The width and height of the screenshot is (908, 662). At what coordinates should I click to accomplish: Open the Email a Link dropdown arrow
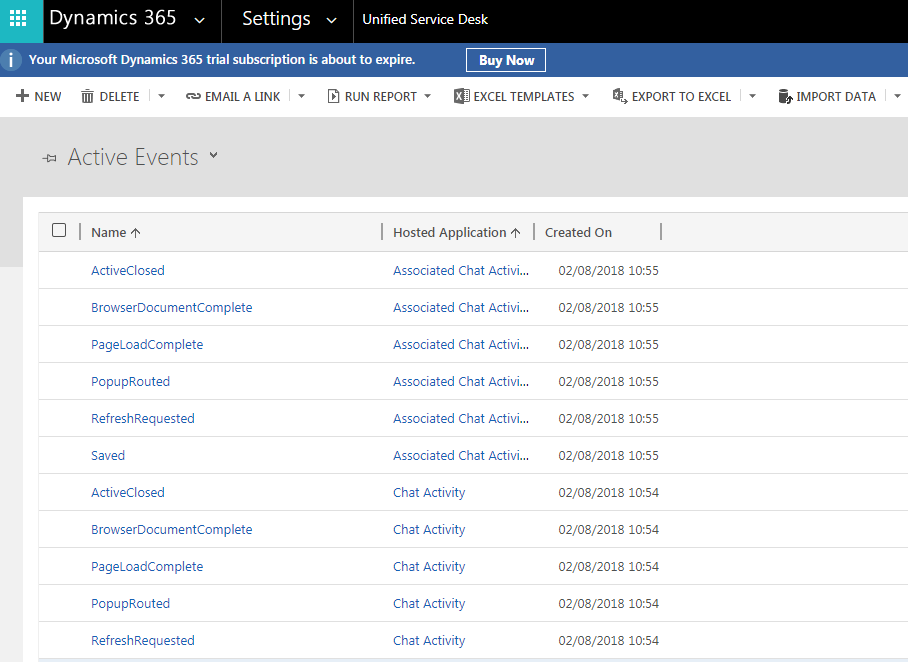(302, 96)
